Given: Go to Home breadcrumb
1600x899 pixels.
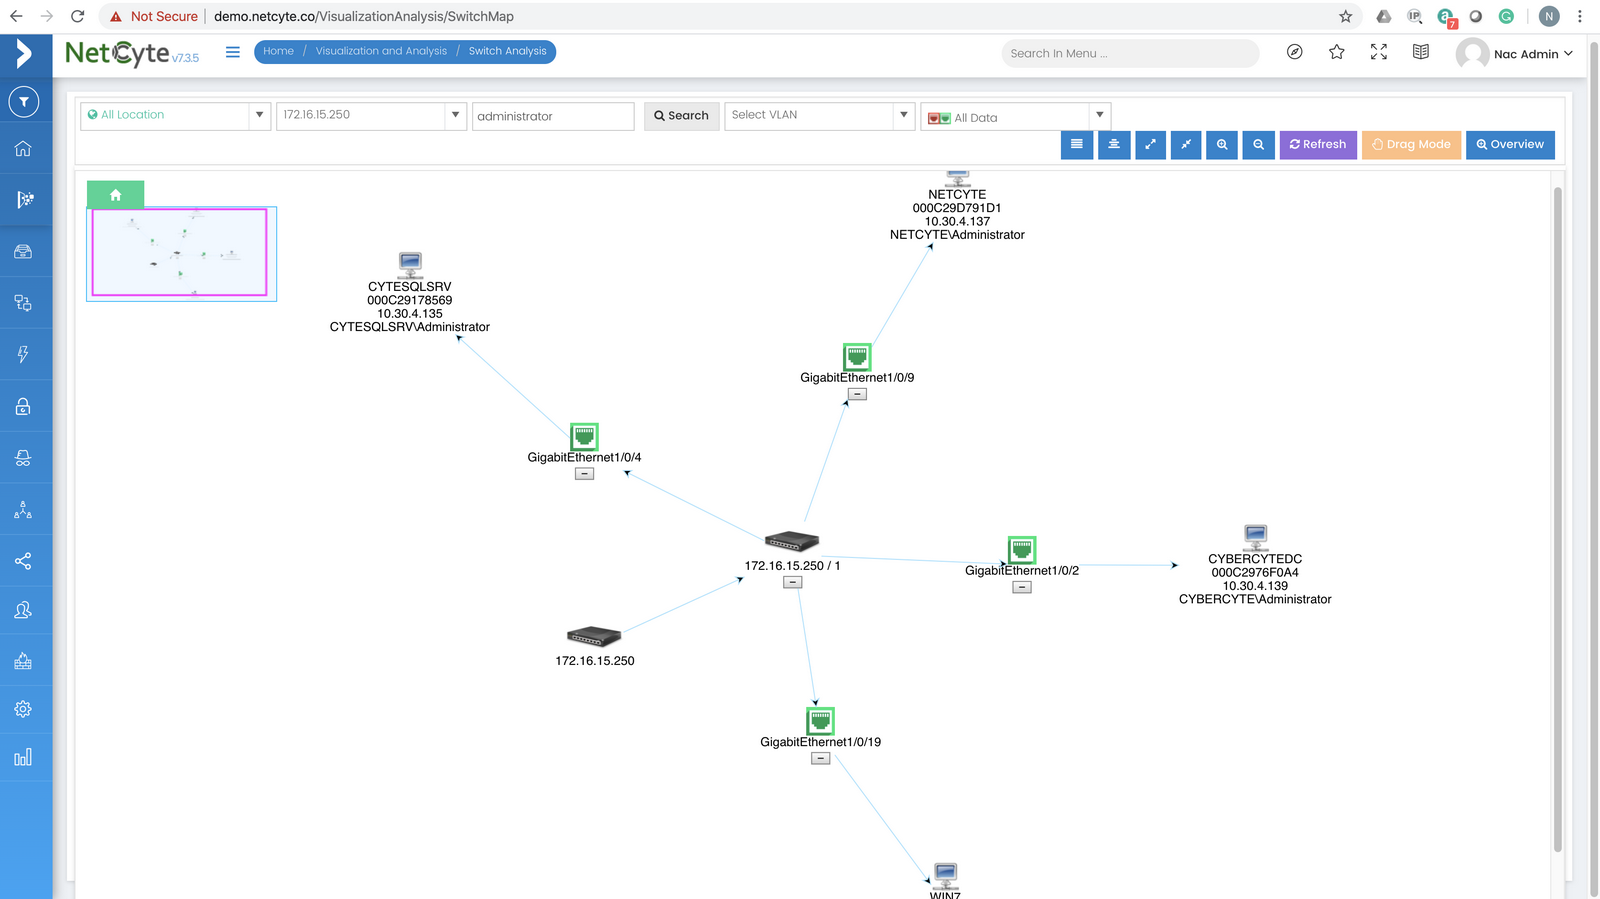Looking at the screenshot, I should tap(278, 51).
